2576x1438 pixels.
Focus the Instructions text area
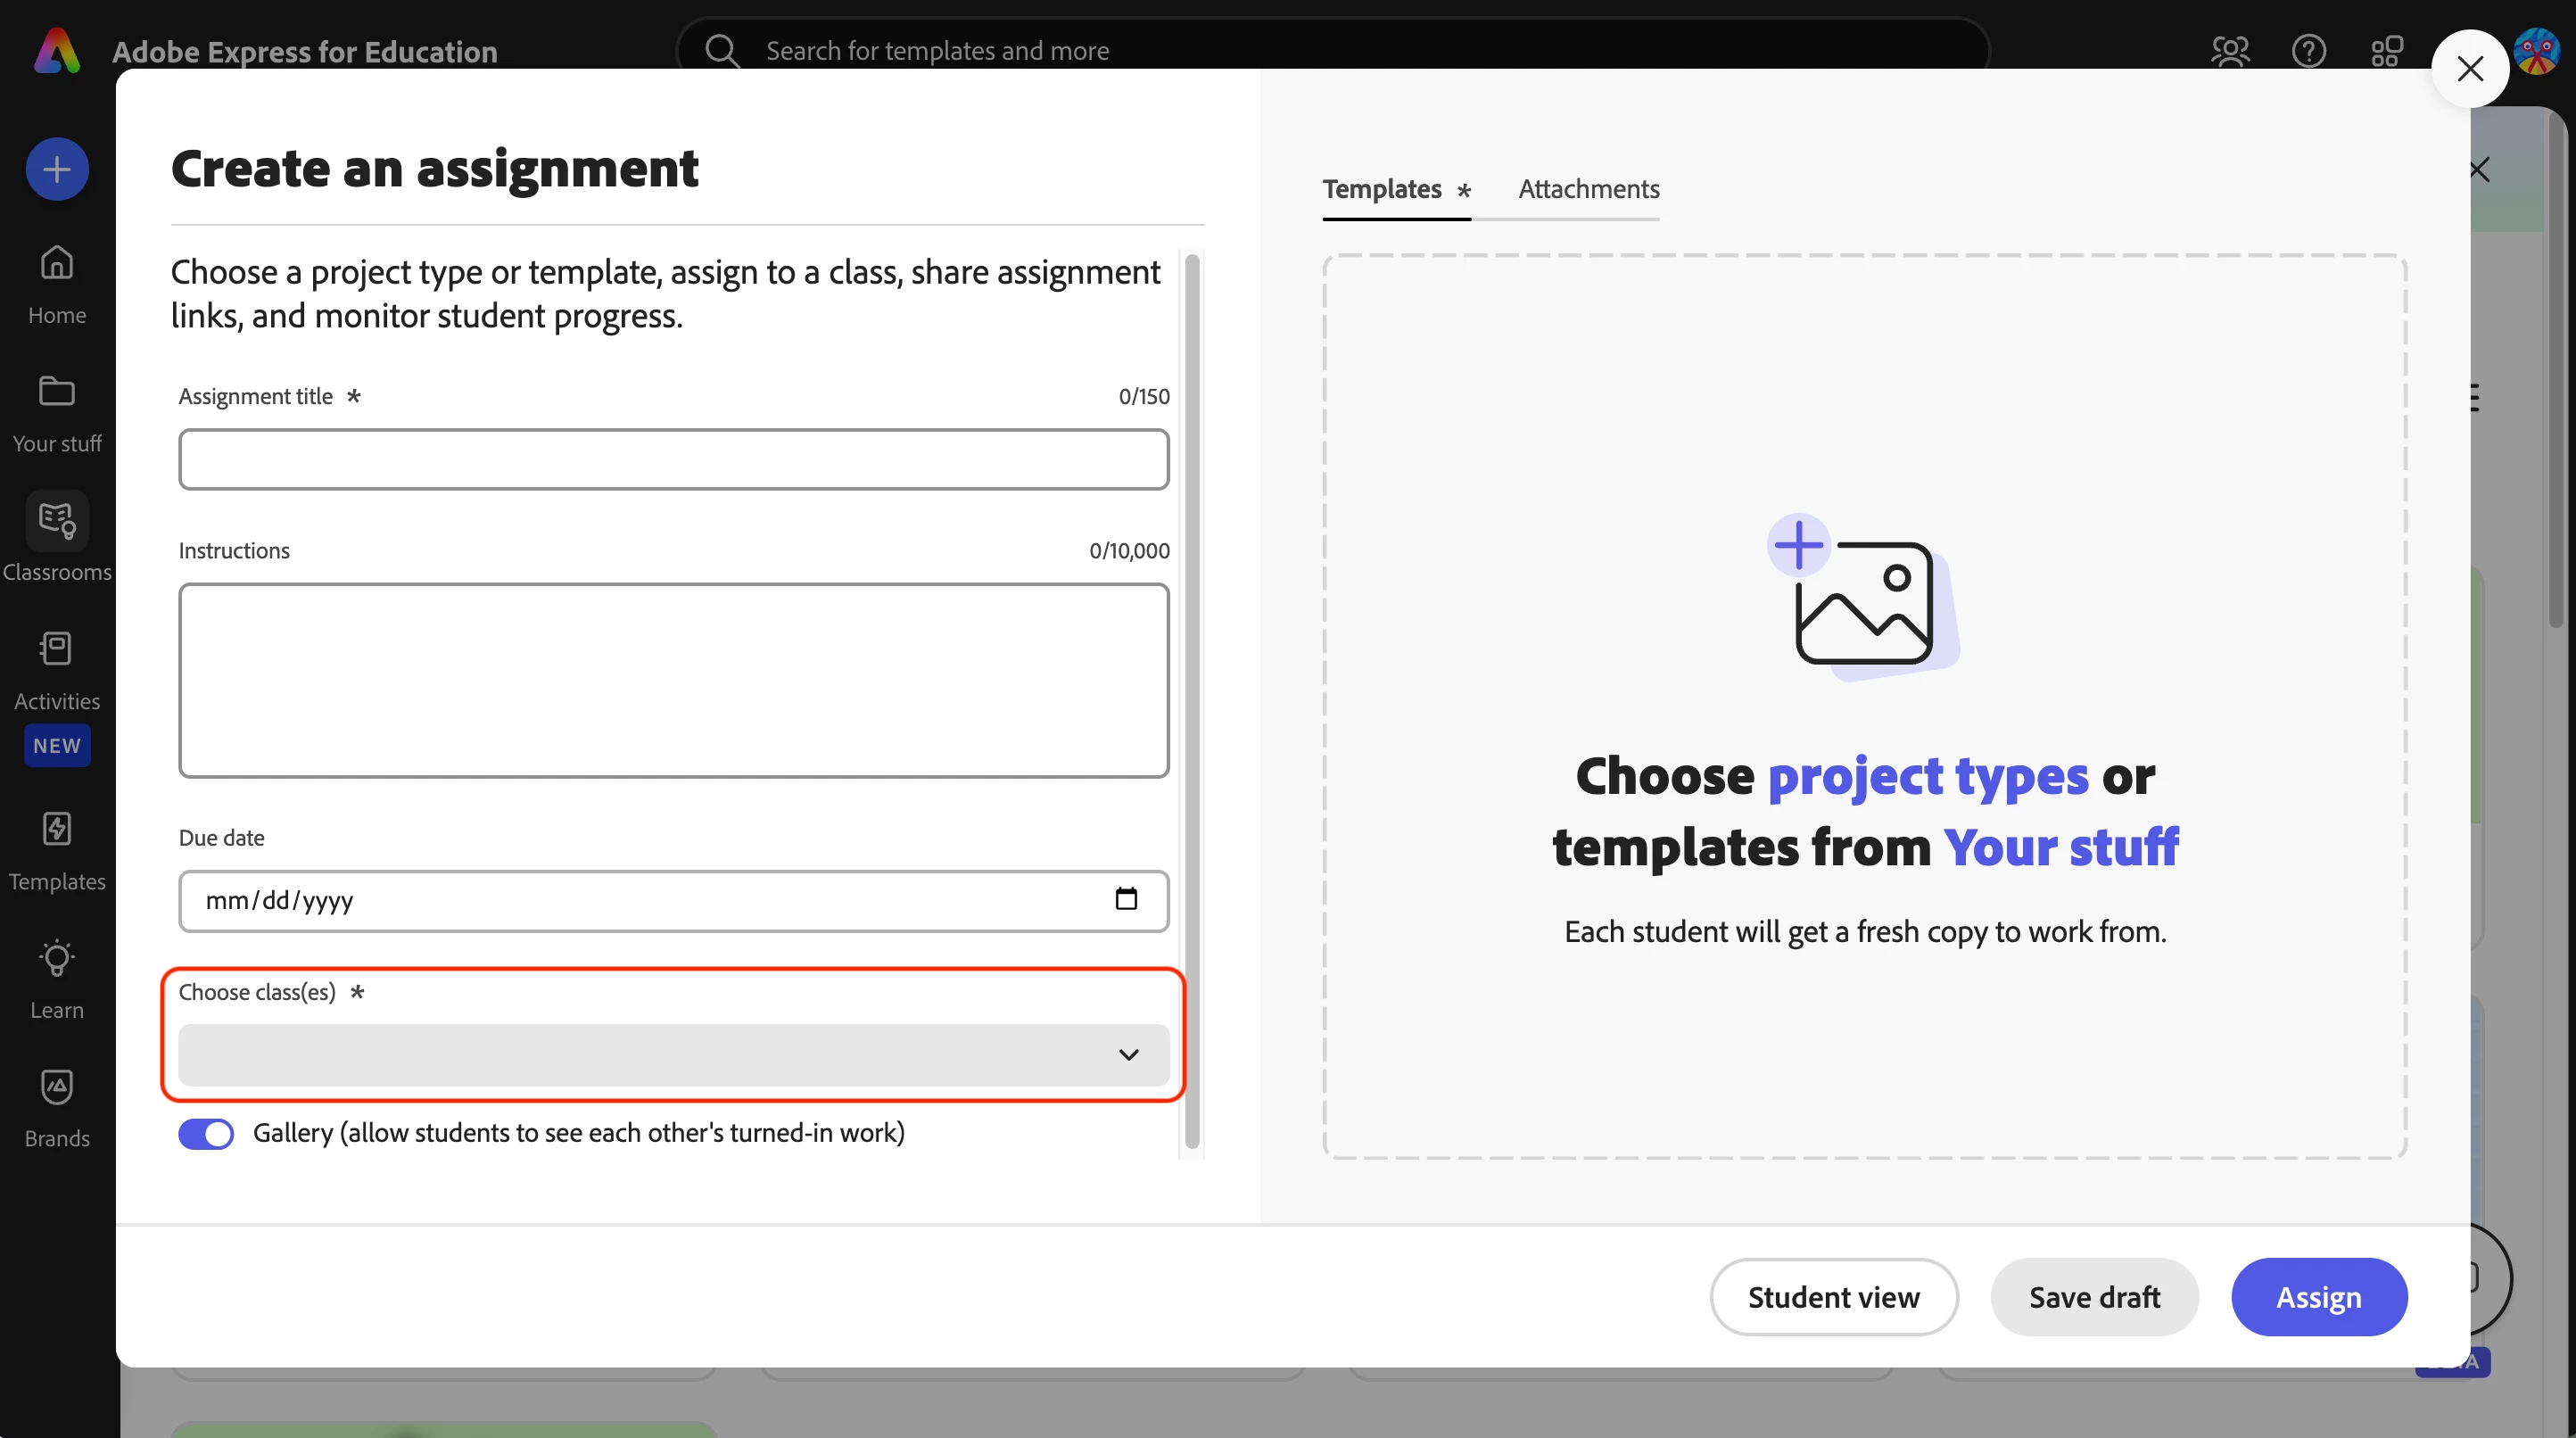[674, 681]
